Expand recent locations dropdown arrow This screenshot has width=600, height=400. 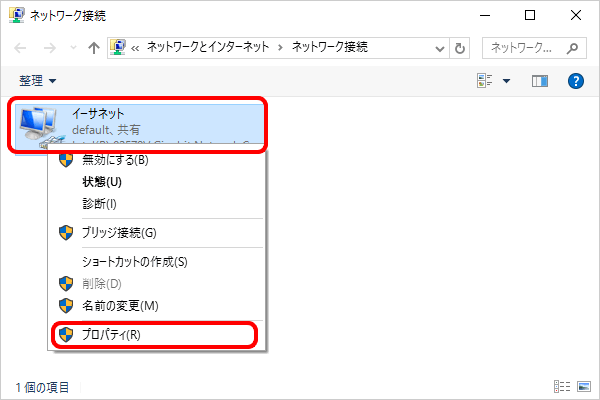pyautogui.click(x=72, y=47)
